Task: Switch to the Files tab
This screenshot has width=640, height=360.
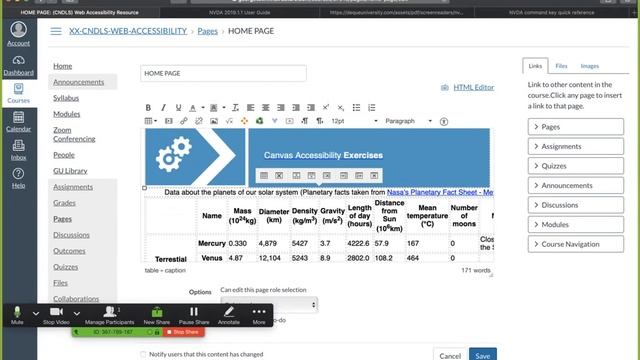Action: point(561,66)
